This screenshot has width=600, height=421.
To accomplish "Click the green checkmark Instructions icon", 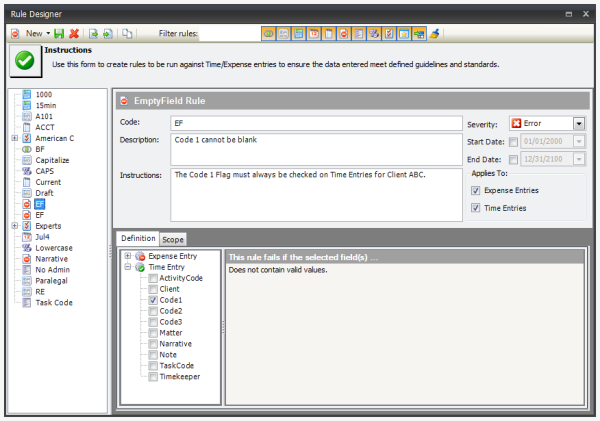I will click(23, 61).
